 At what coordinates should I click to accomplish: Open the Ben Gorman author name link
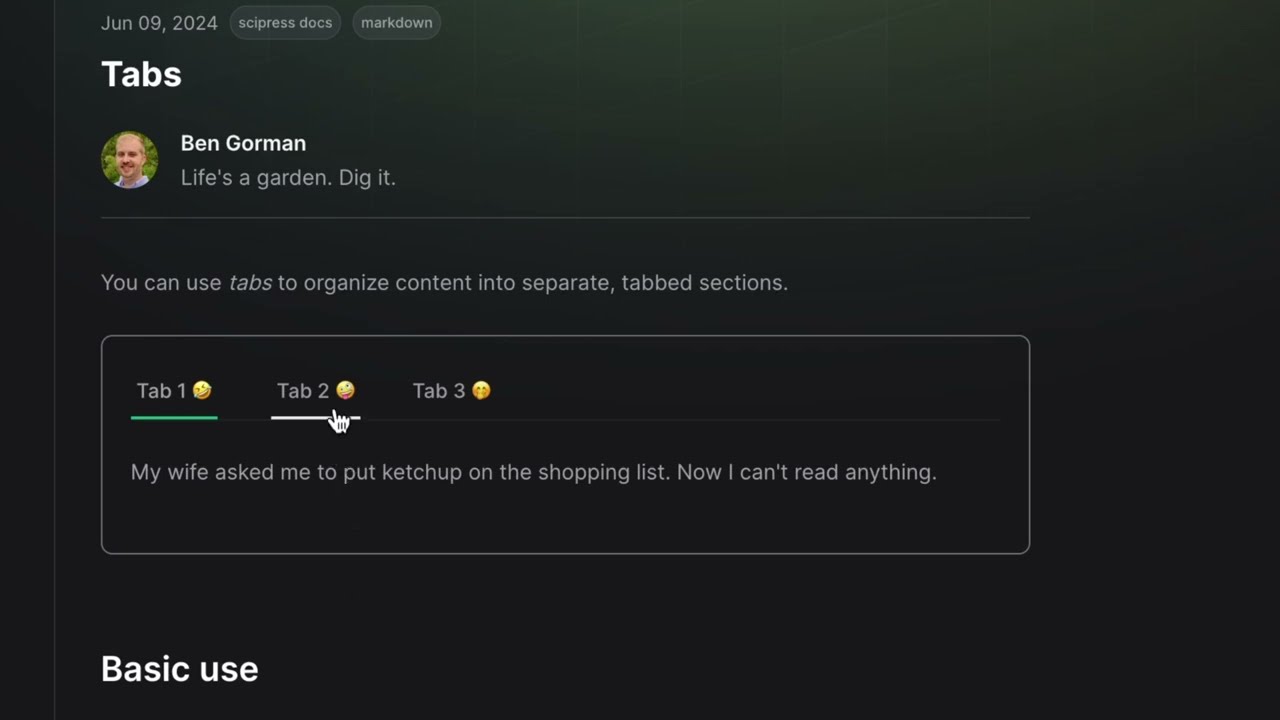243,143
